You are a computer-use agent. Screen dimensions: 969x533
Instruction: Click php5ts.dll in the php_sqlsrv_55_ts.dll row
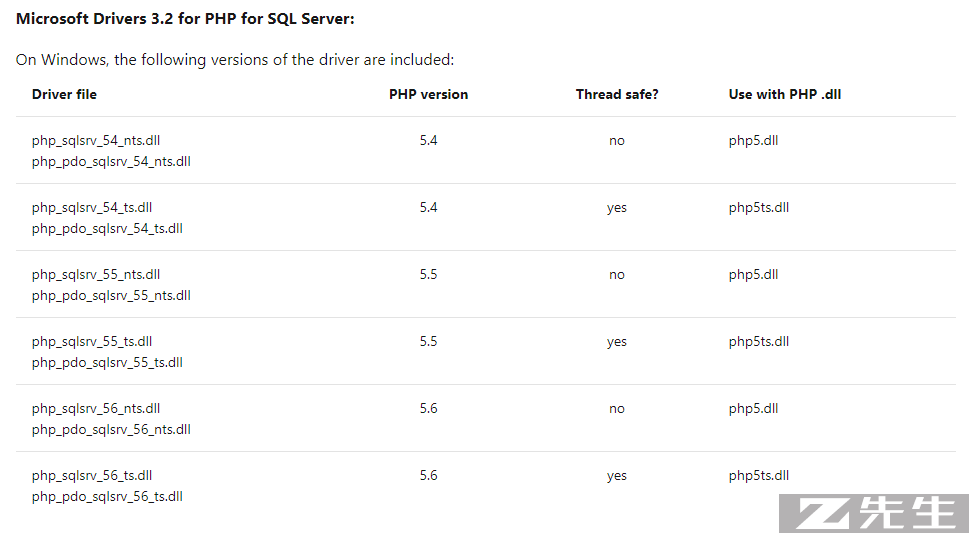(x=759, y=342)
